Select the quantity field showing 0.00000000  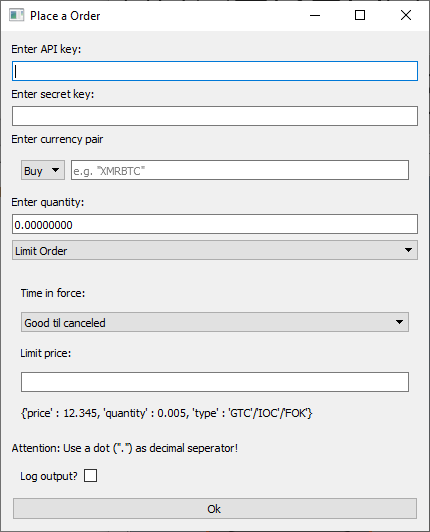click(215, 224)
